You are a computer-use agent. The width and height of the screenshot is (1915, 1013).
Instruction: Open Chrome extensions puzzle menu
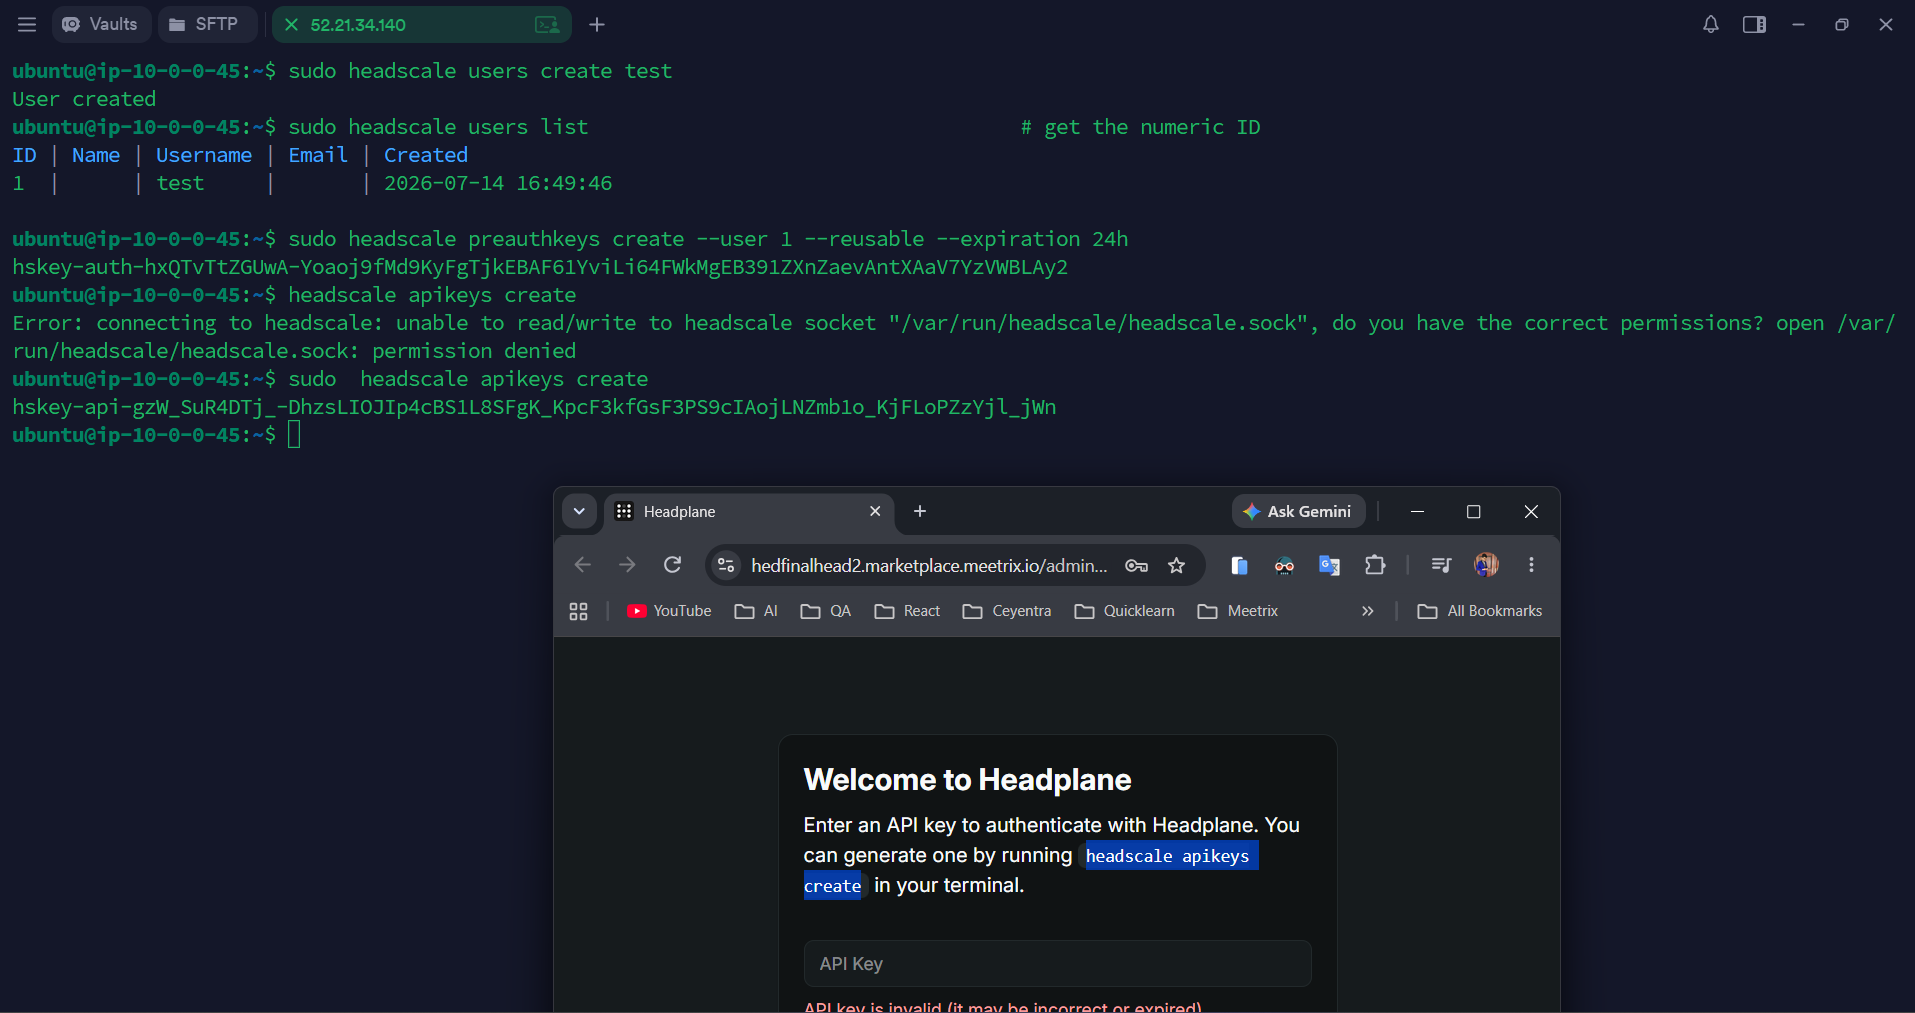(1375, 565)
